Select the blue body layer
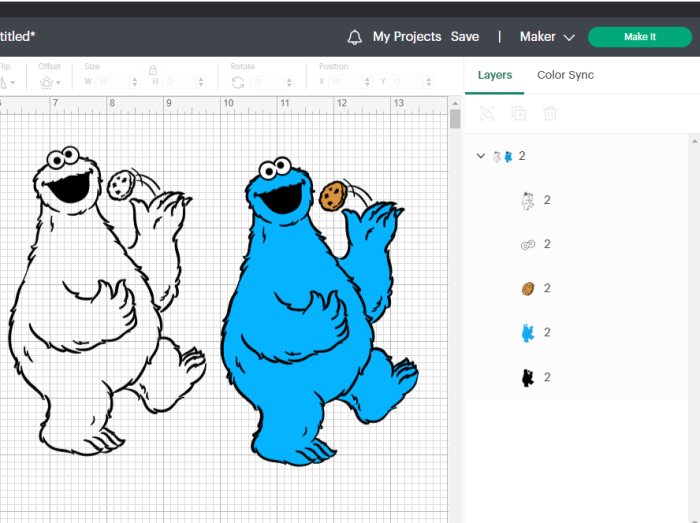This screenshot has width=700, height=523. coord(528,333)
